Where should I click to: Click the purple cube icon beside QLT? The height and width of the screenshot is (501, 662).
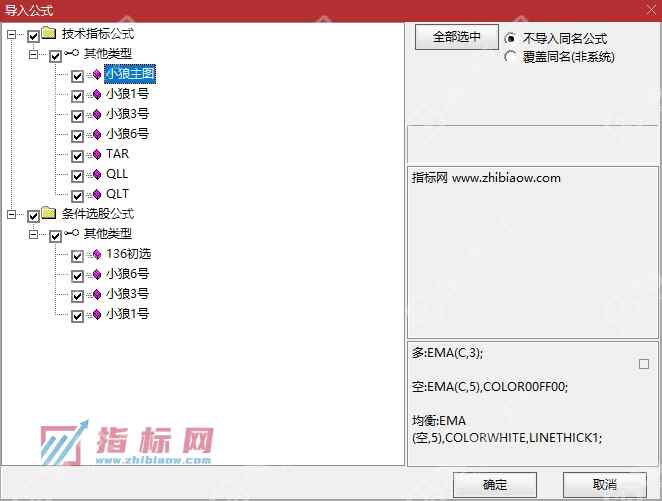click(x=97, y=194)
